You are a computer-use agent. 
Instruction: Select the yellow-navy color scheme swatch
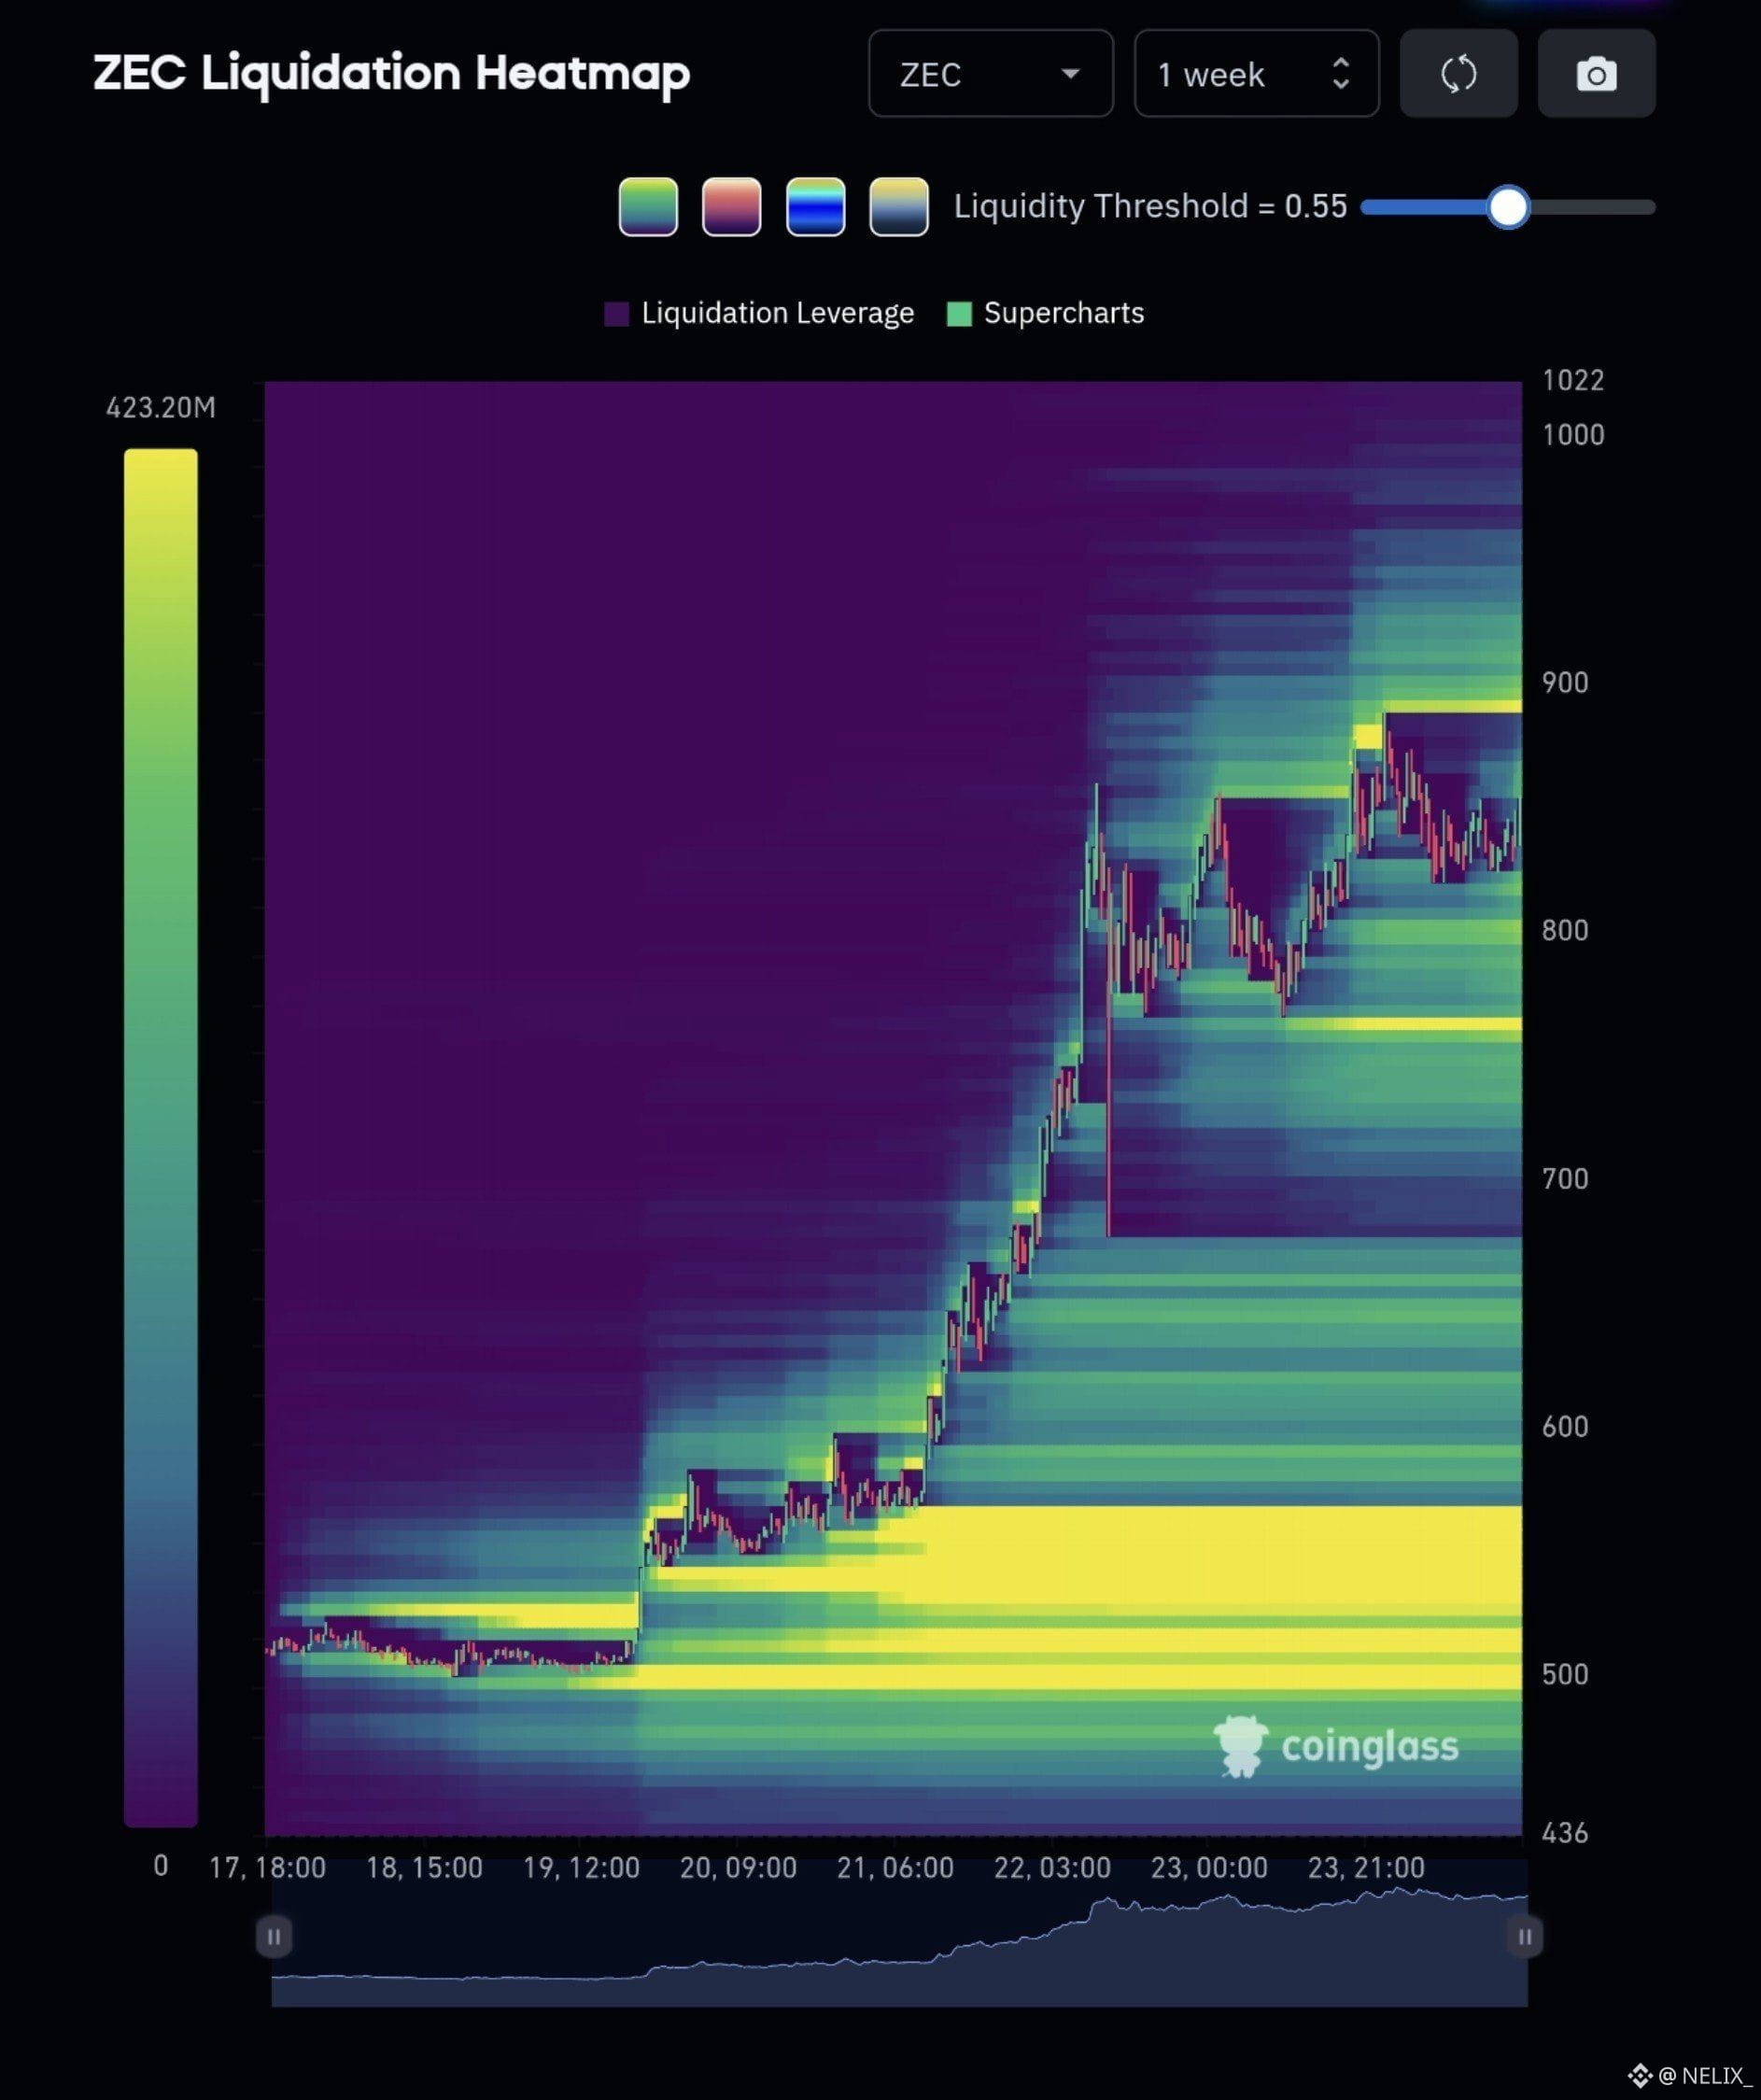pyautogui.click(x=899, y=207)
